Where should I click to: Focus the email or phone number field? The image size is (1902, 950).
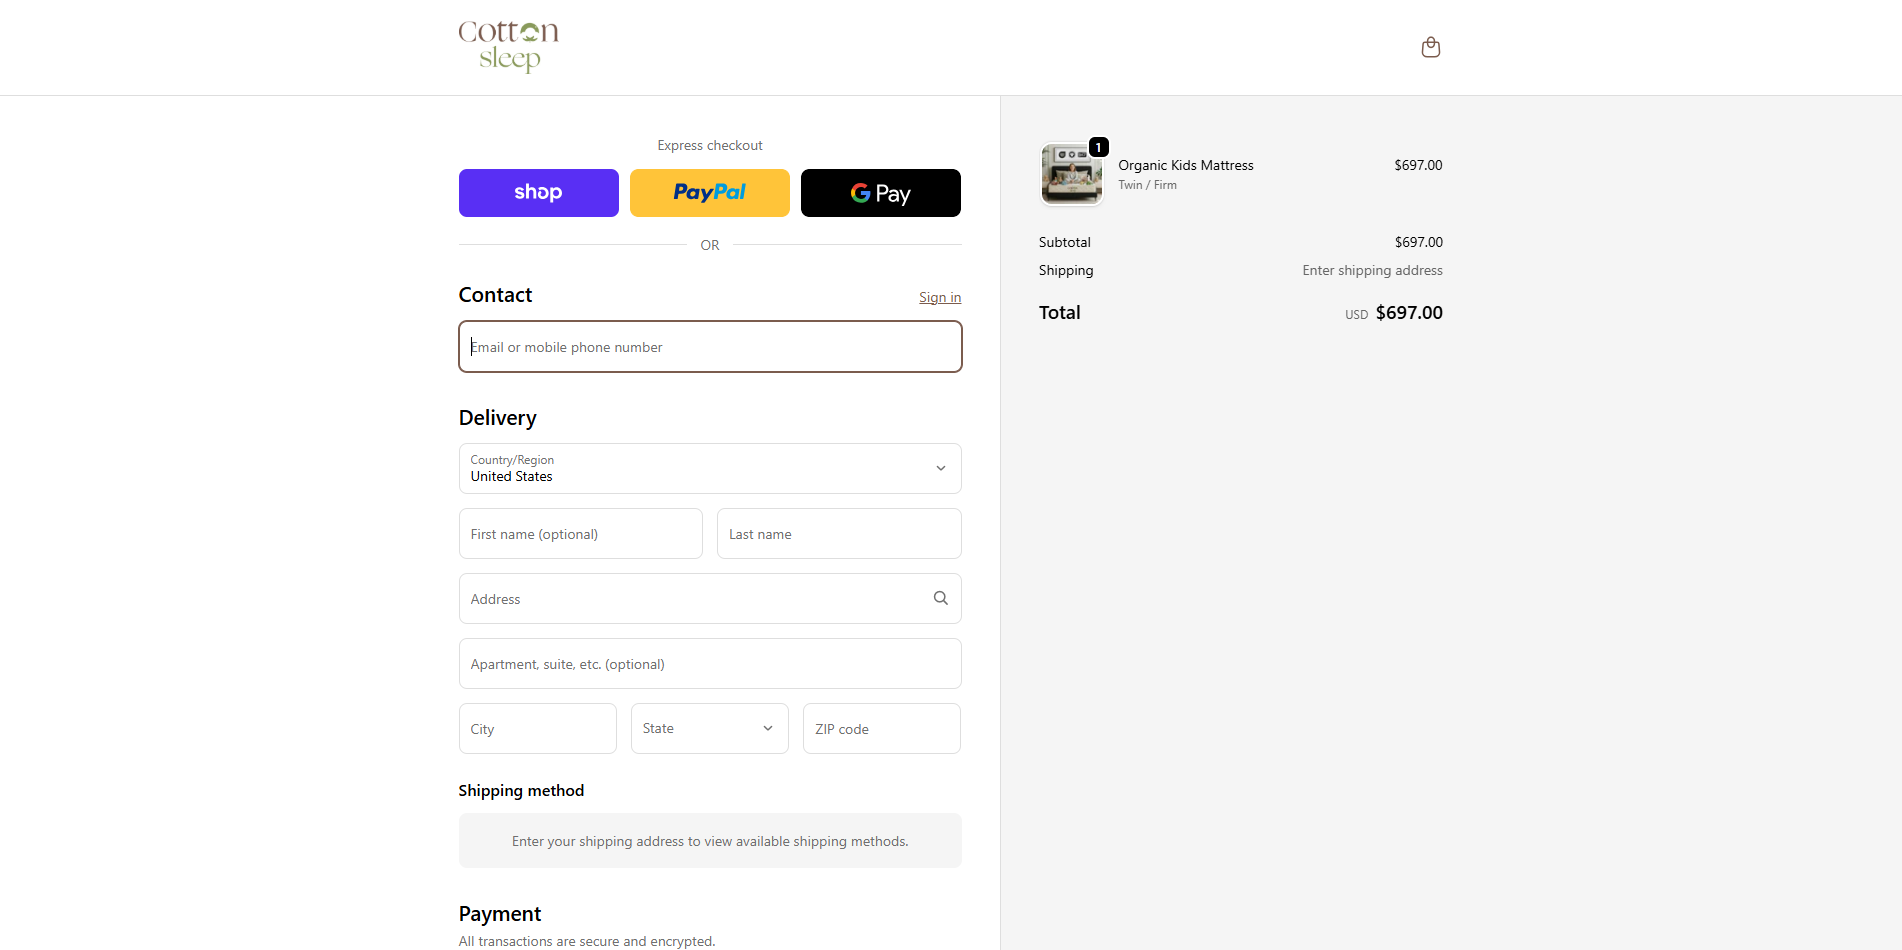[709, 346]
